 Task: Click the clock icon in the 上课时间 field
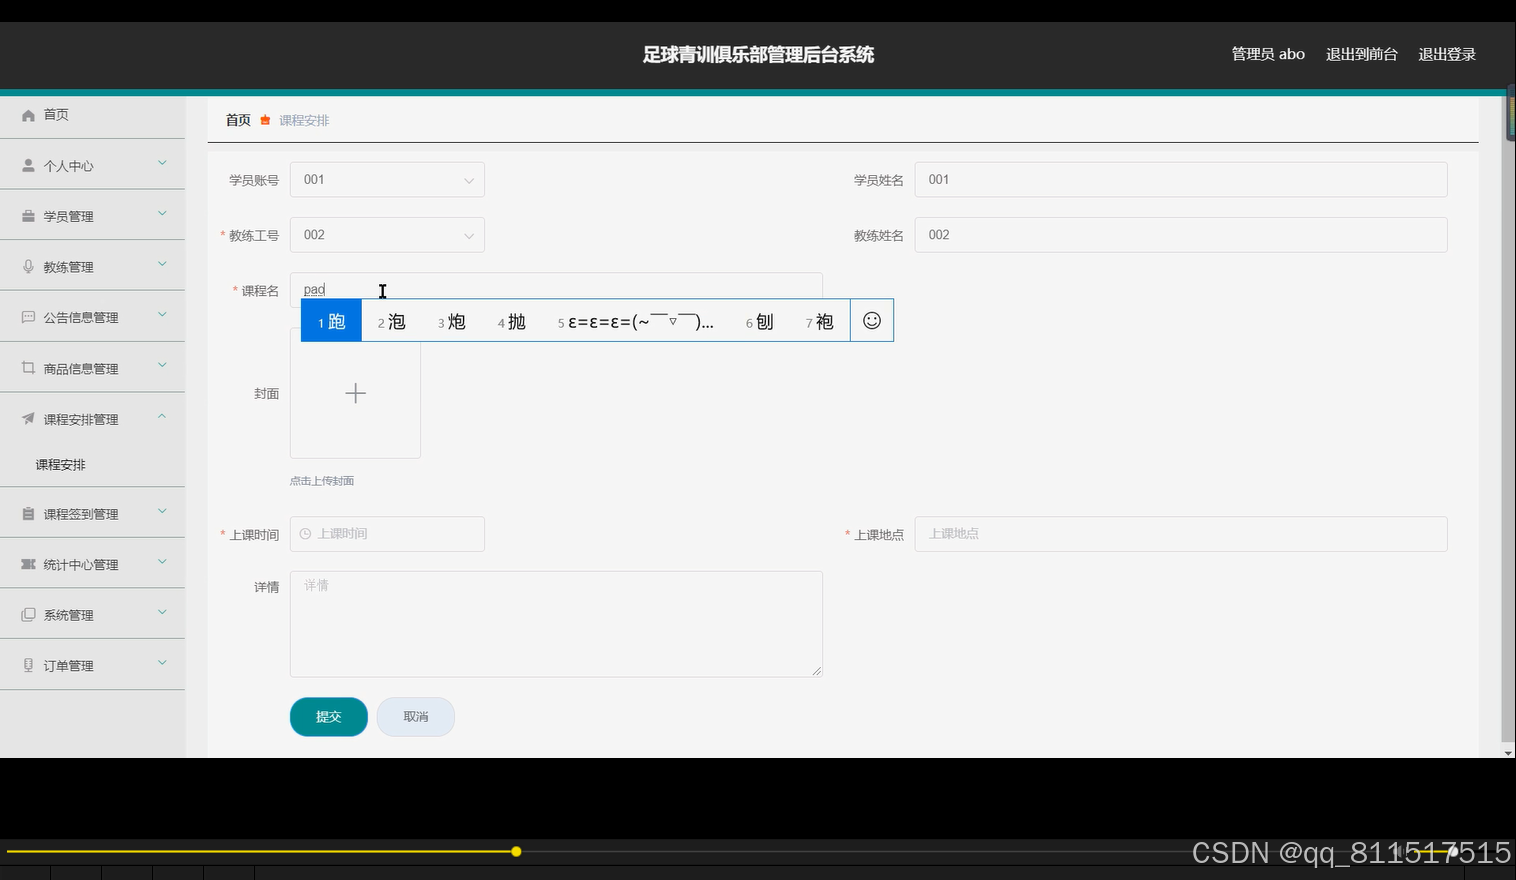pyautogui.click(x=304, y=533)
